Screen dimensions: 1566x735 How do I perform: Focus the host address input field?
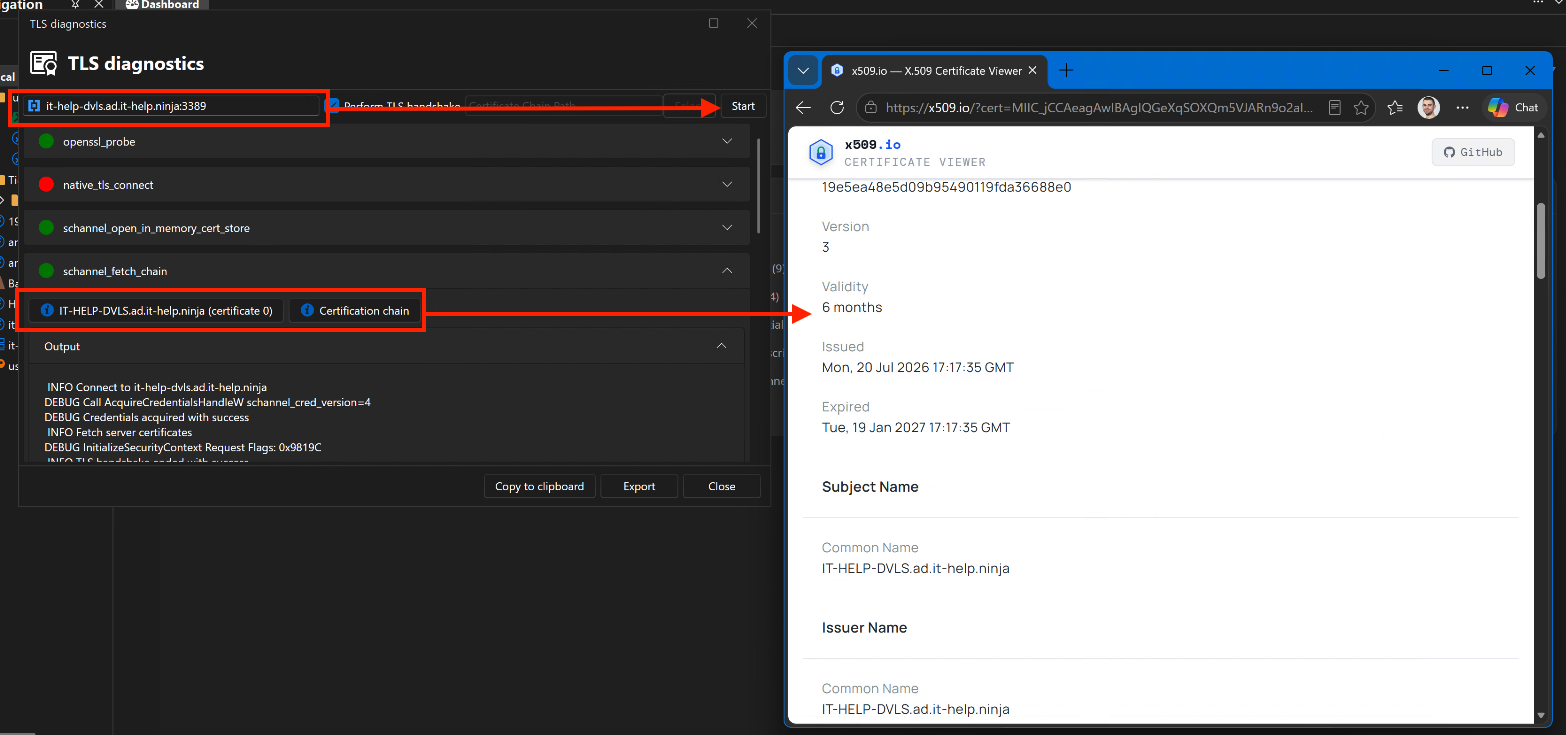(x=172, y=105)
